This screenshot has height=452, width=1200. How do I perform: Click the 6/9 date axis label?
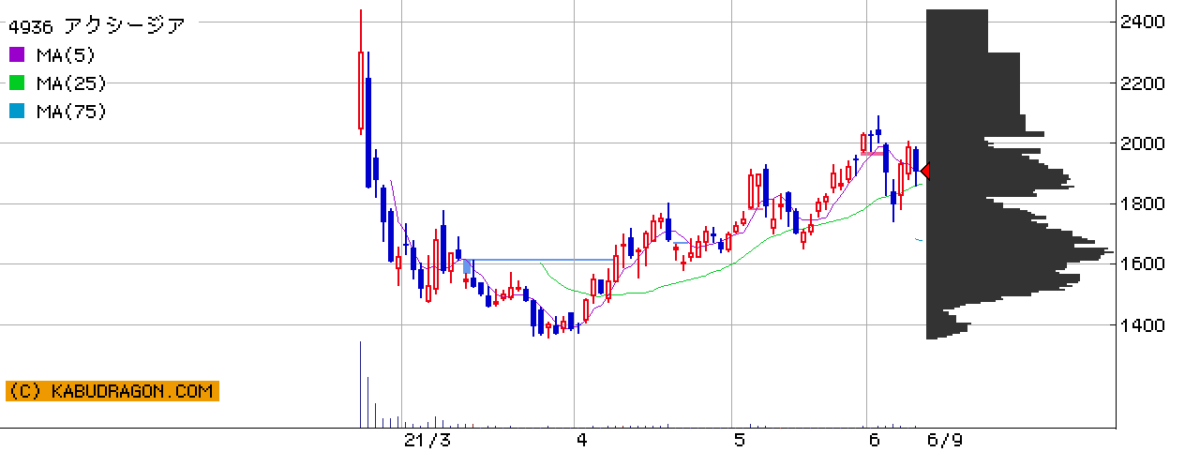(944, 440)
